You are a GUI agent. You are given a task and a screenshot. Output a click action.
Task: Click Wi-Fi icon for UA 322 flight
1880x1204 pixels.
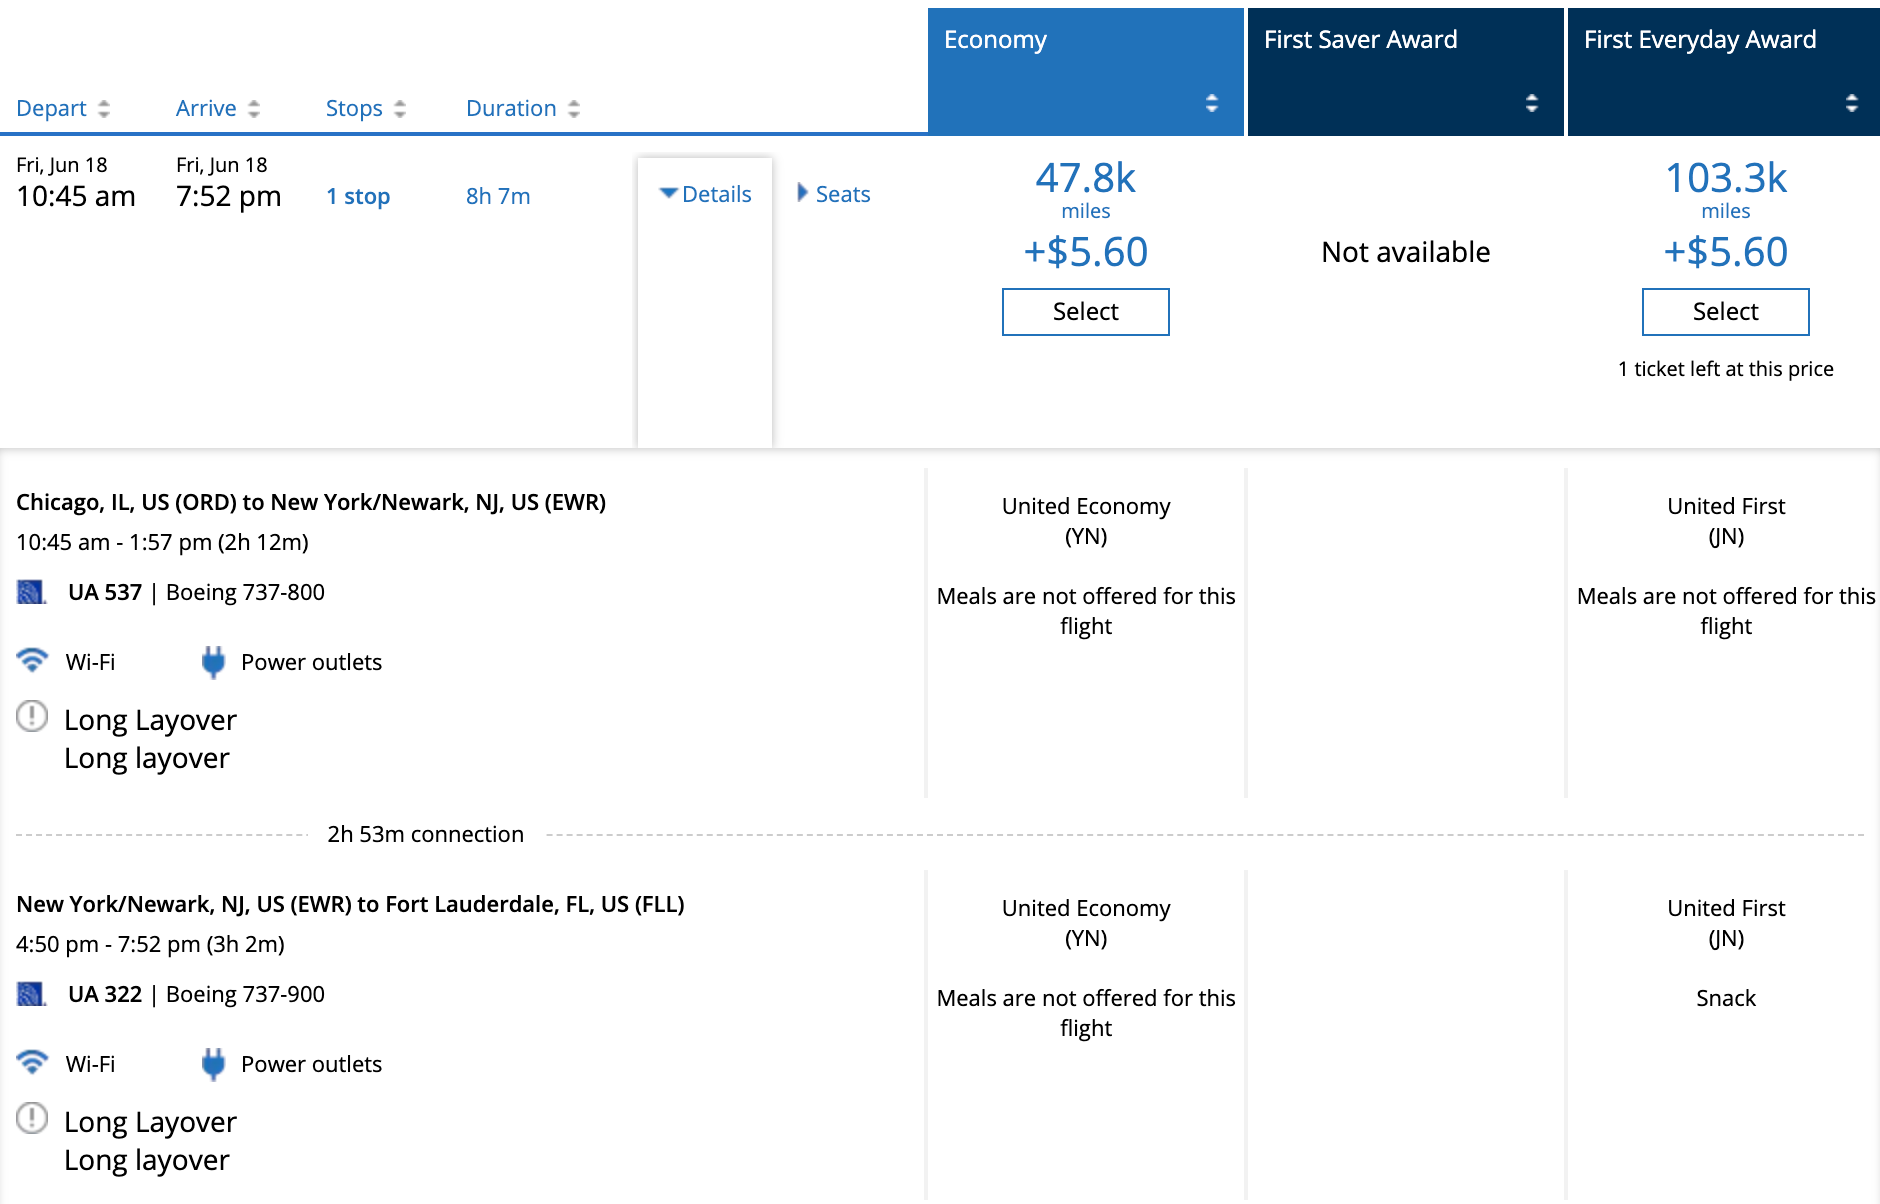[x=32, y=1062]
